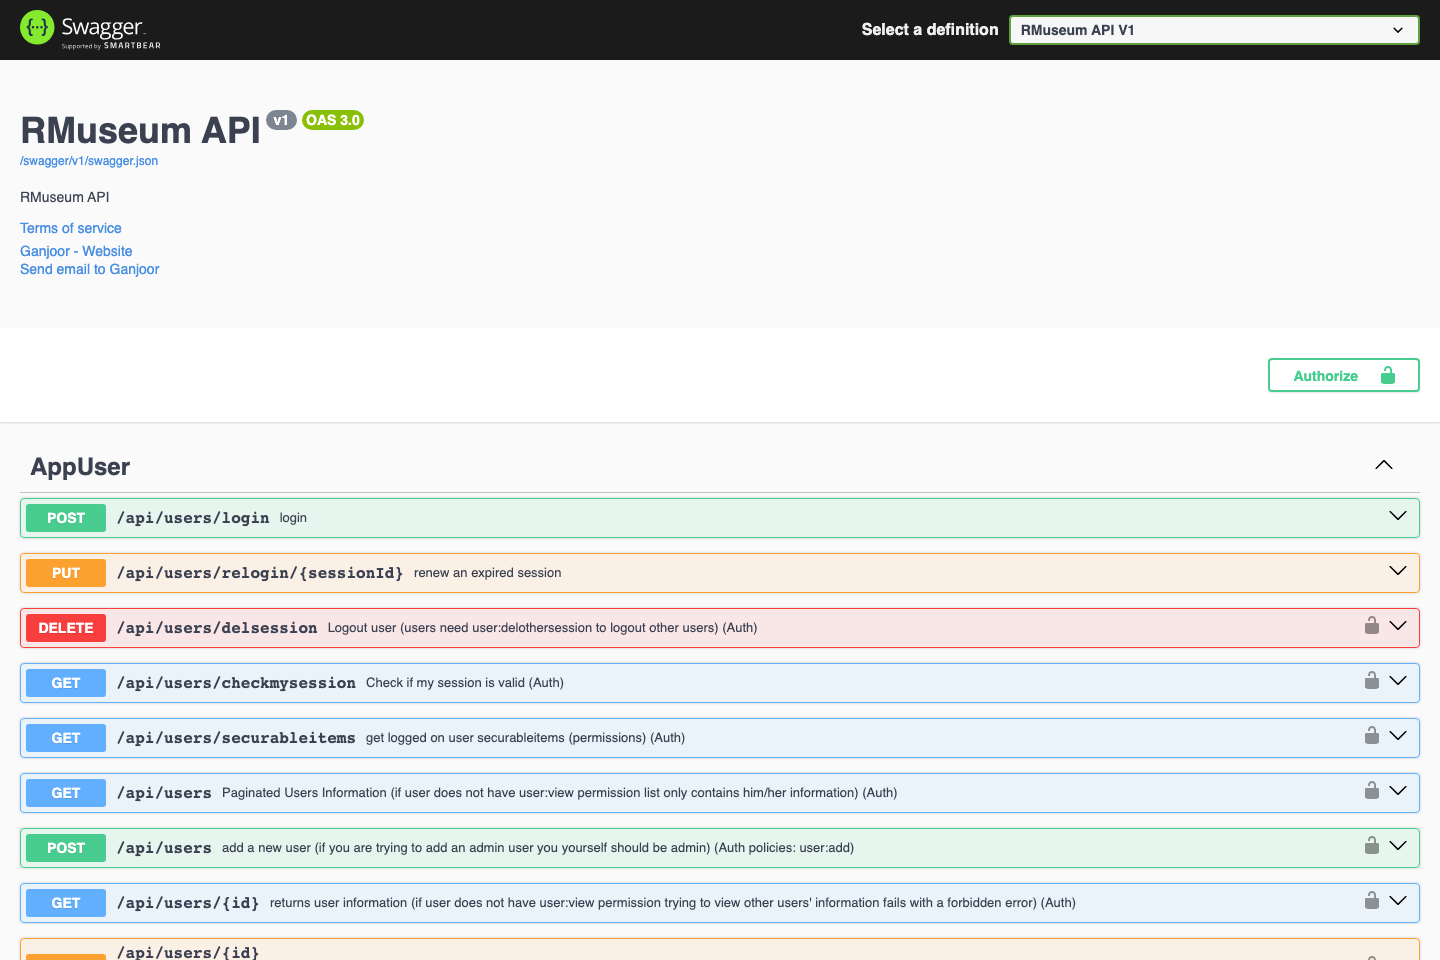Expand the POST /api/users/login operation
The height and width of the screenshot is (960, 1440).
click(x=1397, y=516)
